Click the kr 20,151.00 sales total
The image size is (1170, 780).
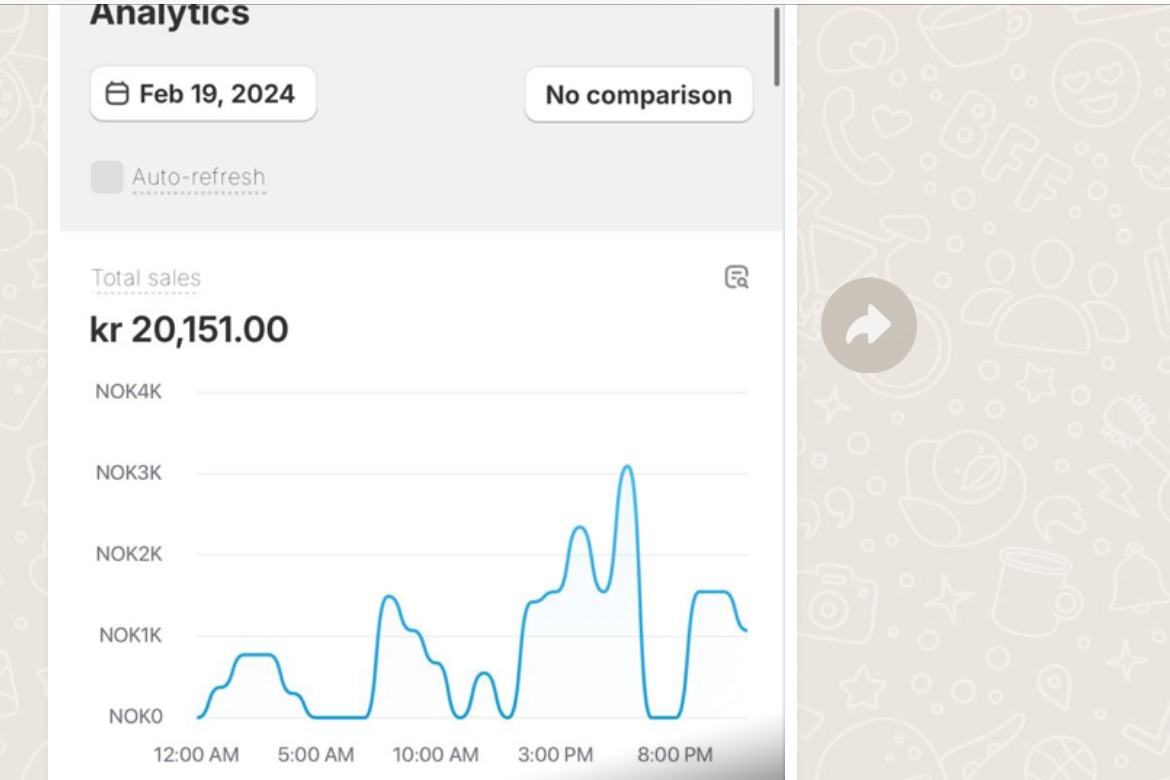[x=189, y=329]
